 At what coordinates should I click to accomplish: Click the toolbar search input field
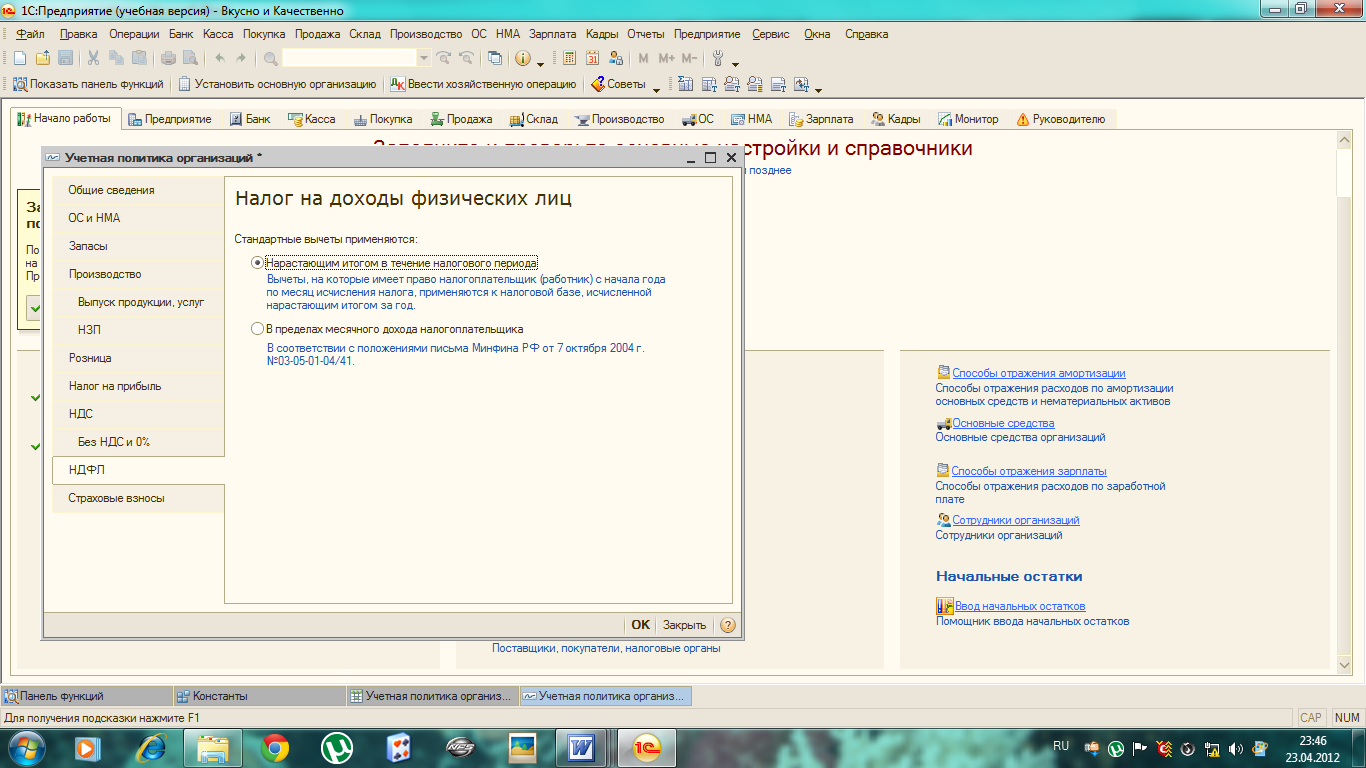(349, 59)
